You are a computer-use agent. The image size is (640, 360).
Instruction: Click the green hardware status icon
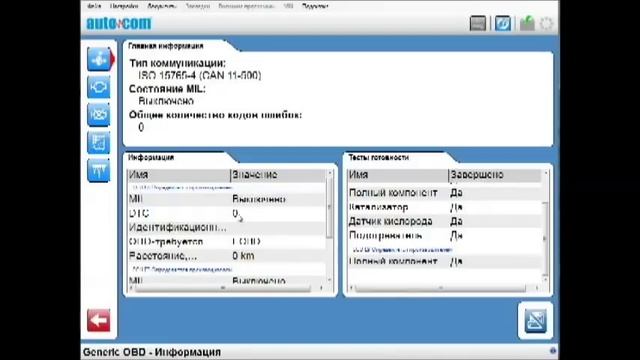coord(527,23)
